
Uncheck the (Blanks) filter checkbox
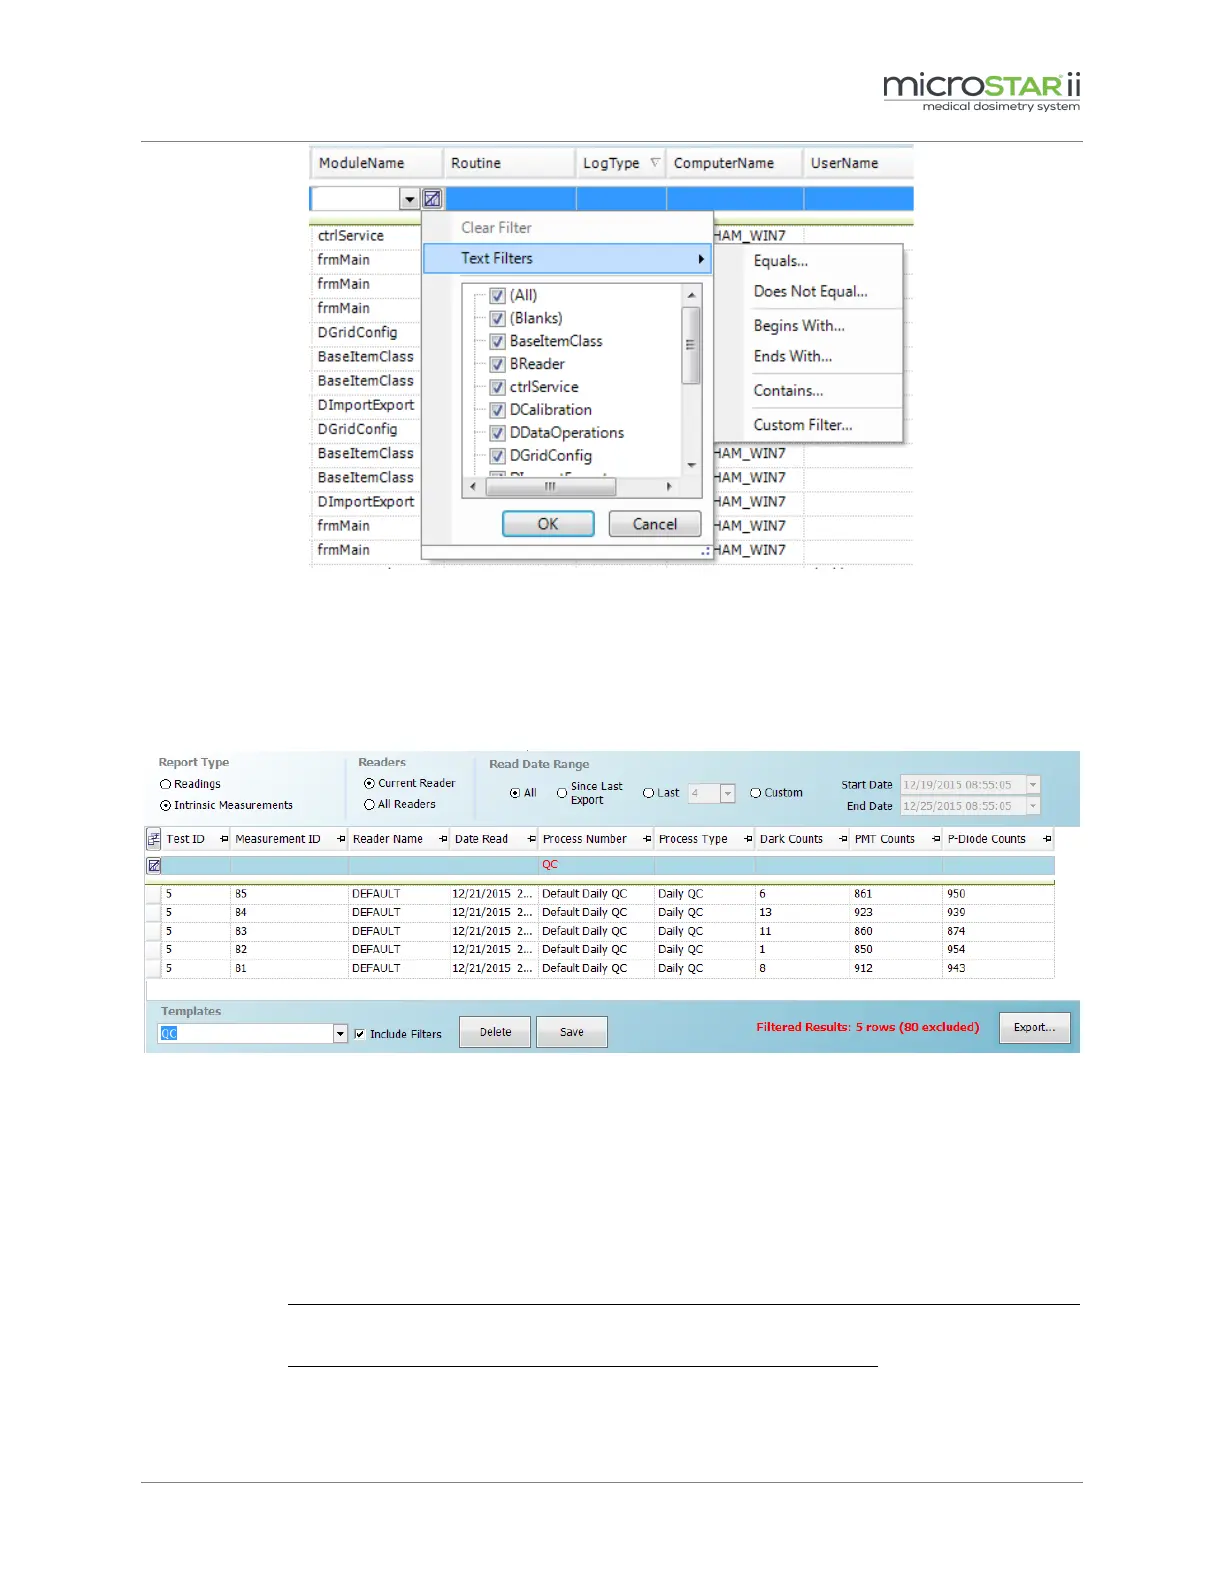497,318
